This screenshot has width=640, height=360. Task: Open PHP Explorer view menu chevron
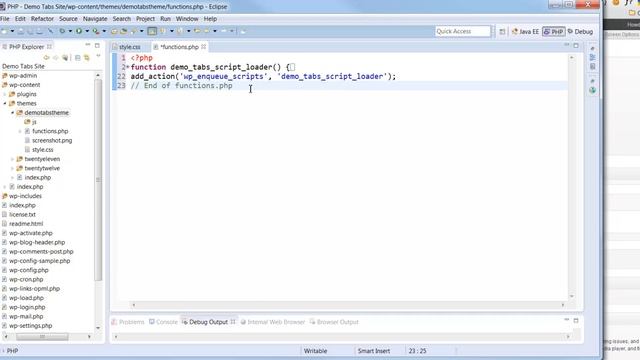(98, 57)
